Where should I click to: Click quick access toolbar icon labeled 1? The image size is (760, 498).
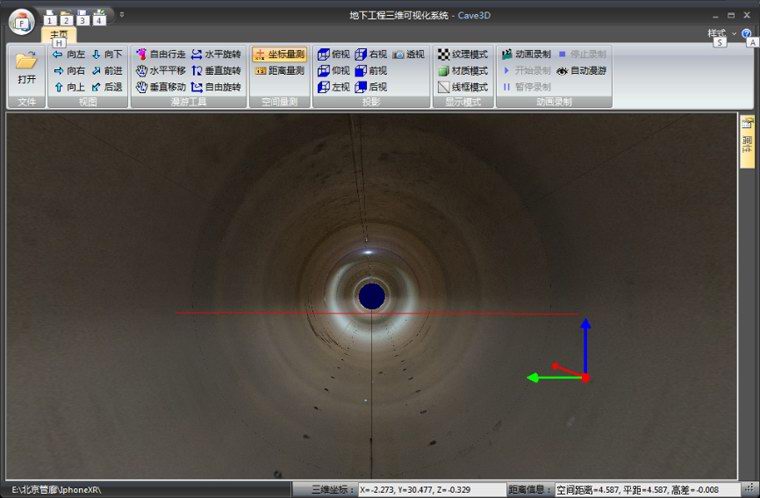[x=50, y=18]
